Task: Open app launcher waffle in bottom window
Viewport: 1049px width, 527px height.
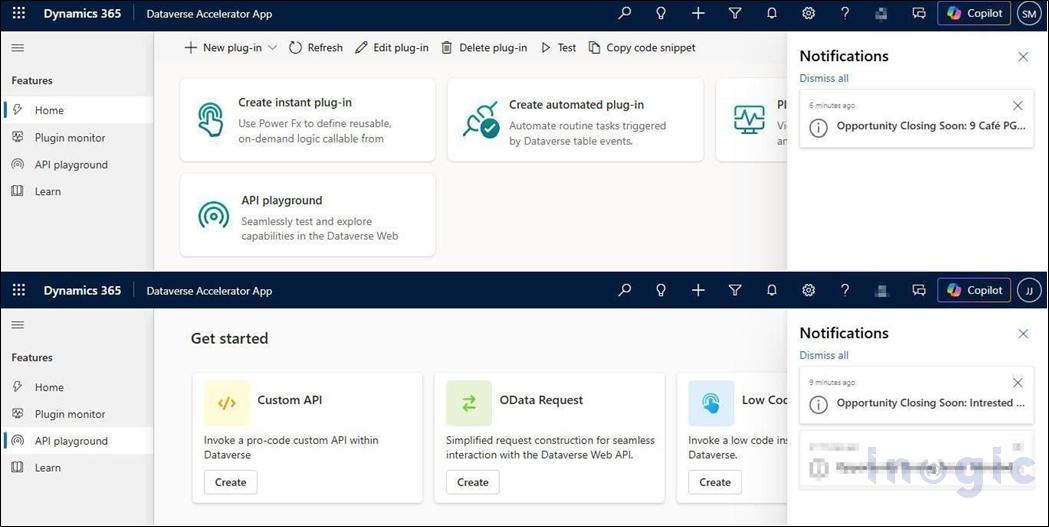Action: click(x=19, y=290)
